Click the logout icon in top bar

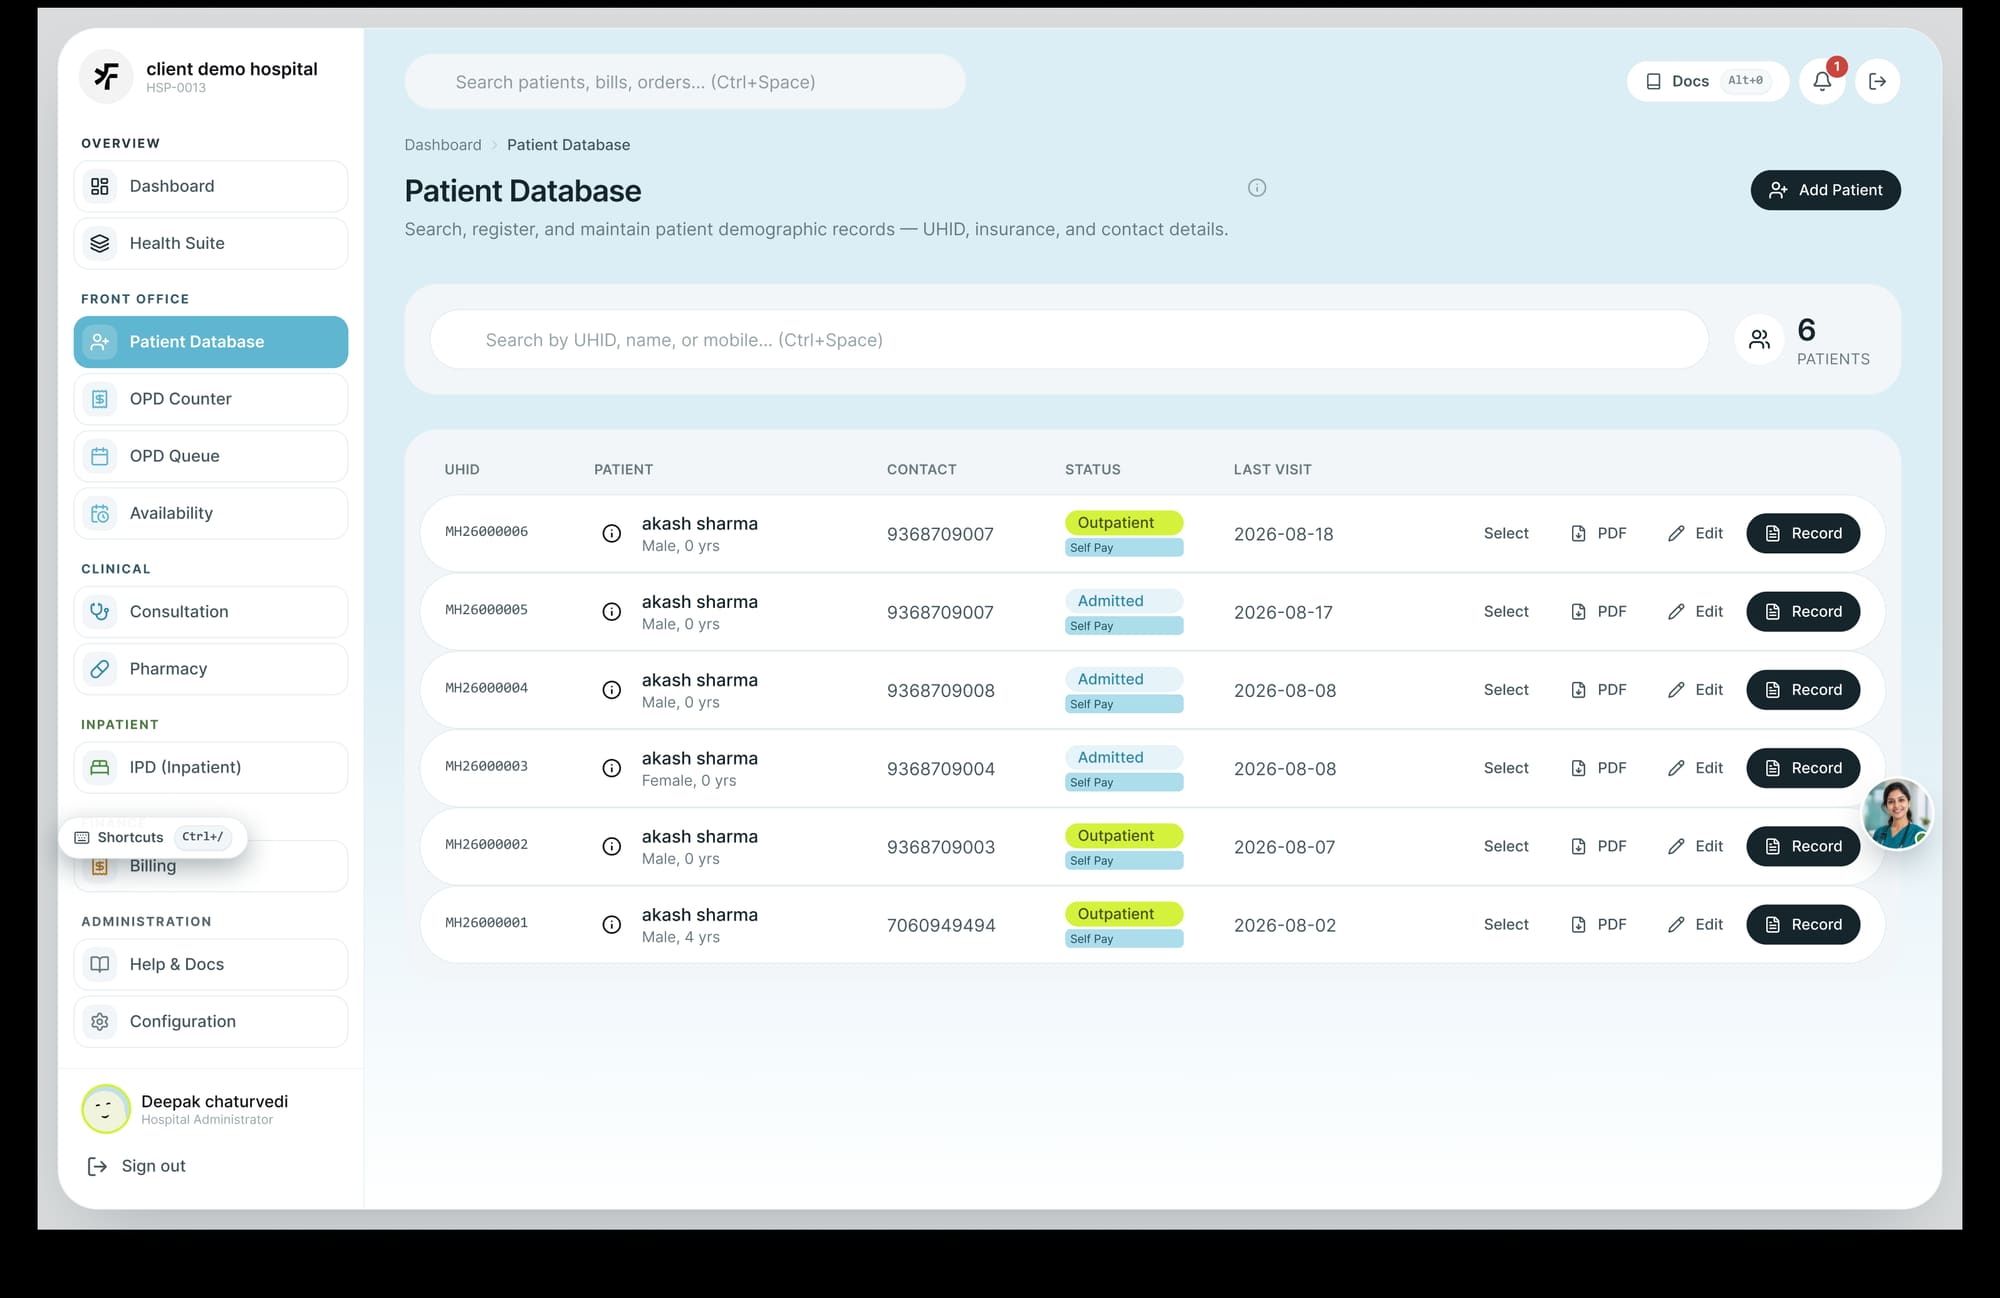point(1877,81)
